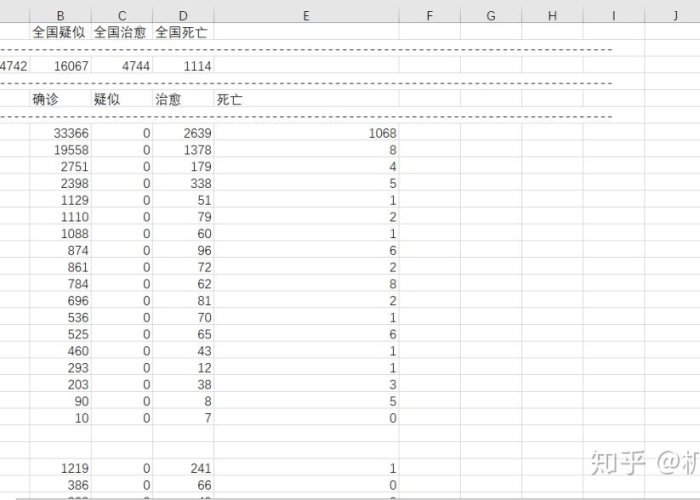Select the cell with value 460
700x500 pixels.
click(60, 350)
